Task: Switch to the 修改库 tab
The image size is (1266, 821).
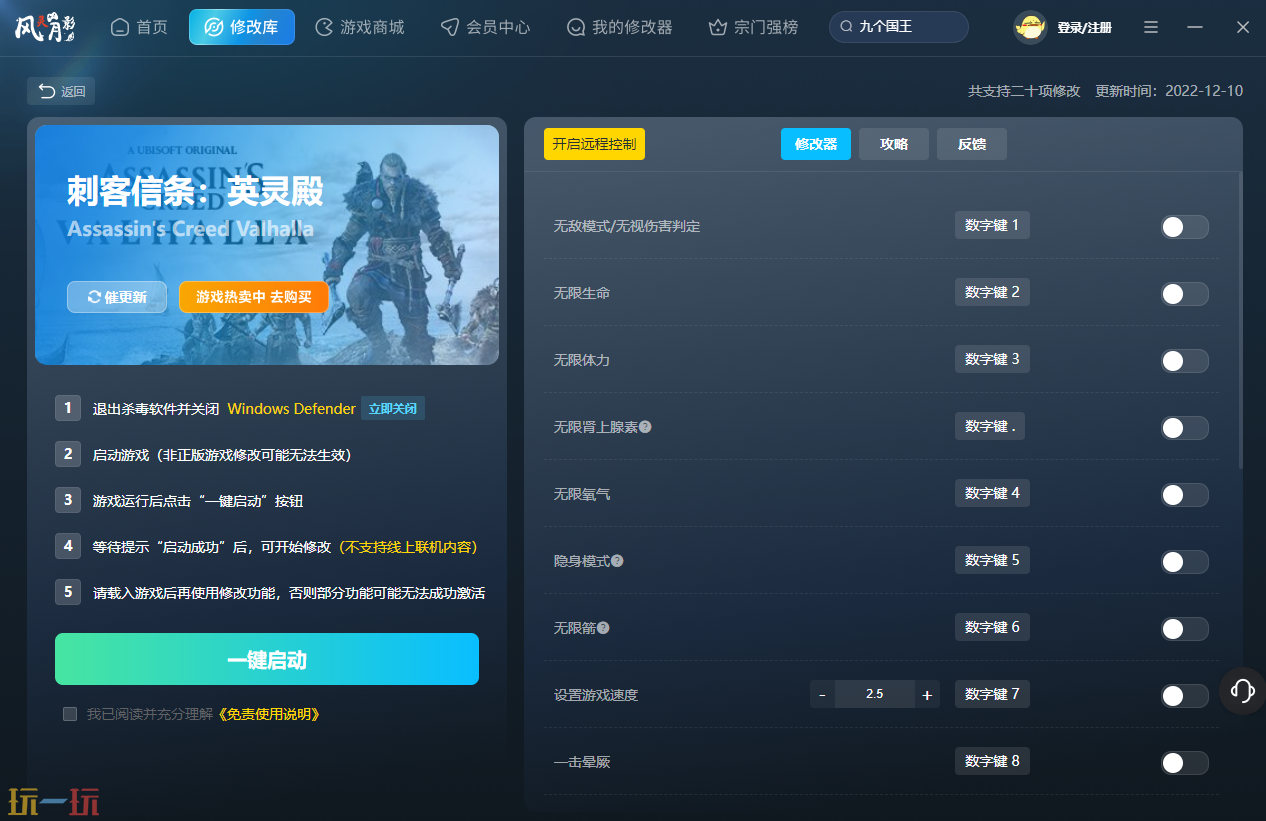Action: coord(242,27)
